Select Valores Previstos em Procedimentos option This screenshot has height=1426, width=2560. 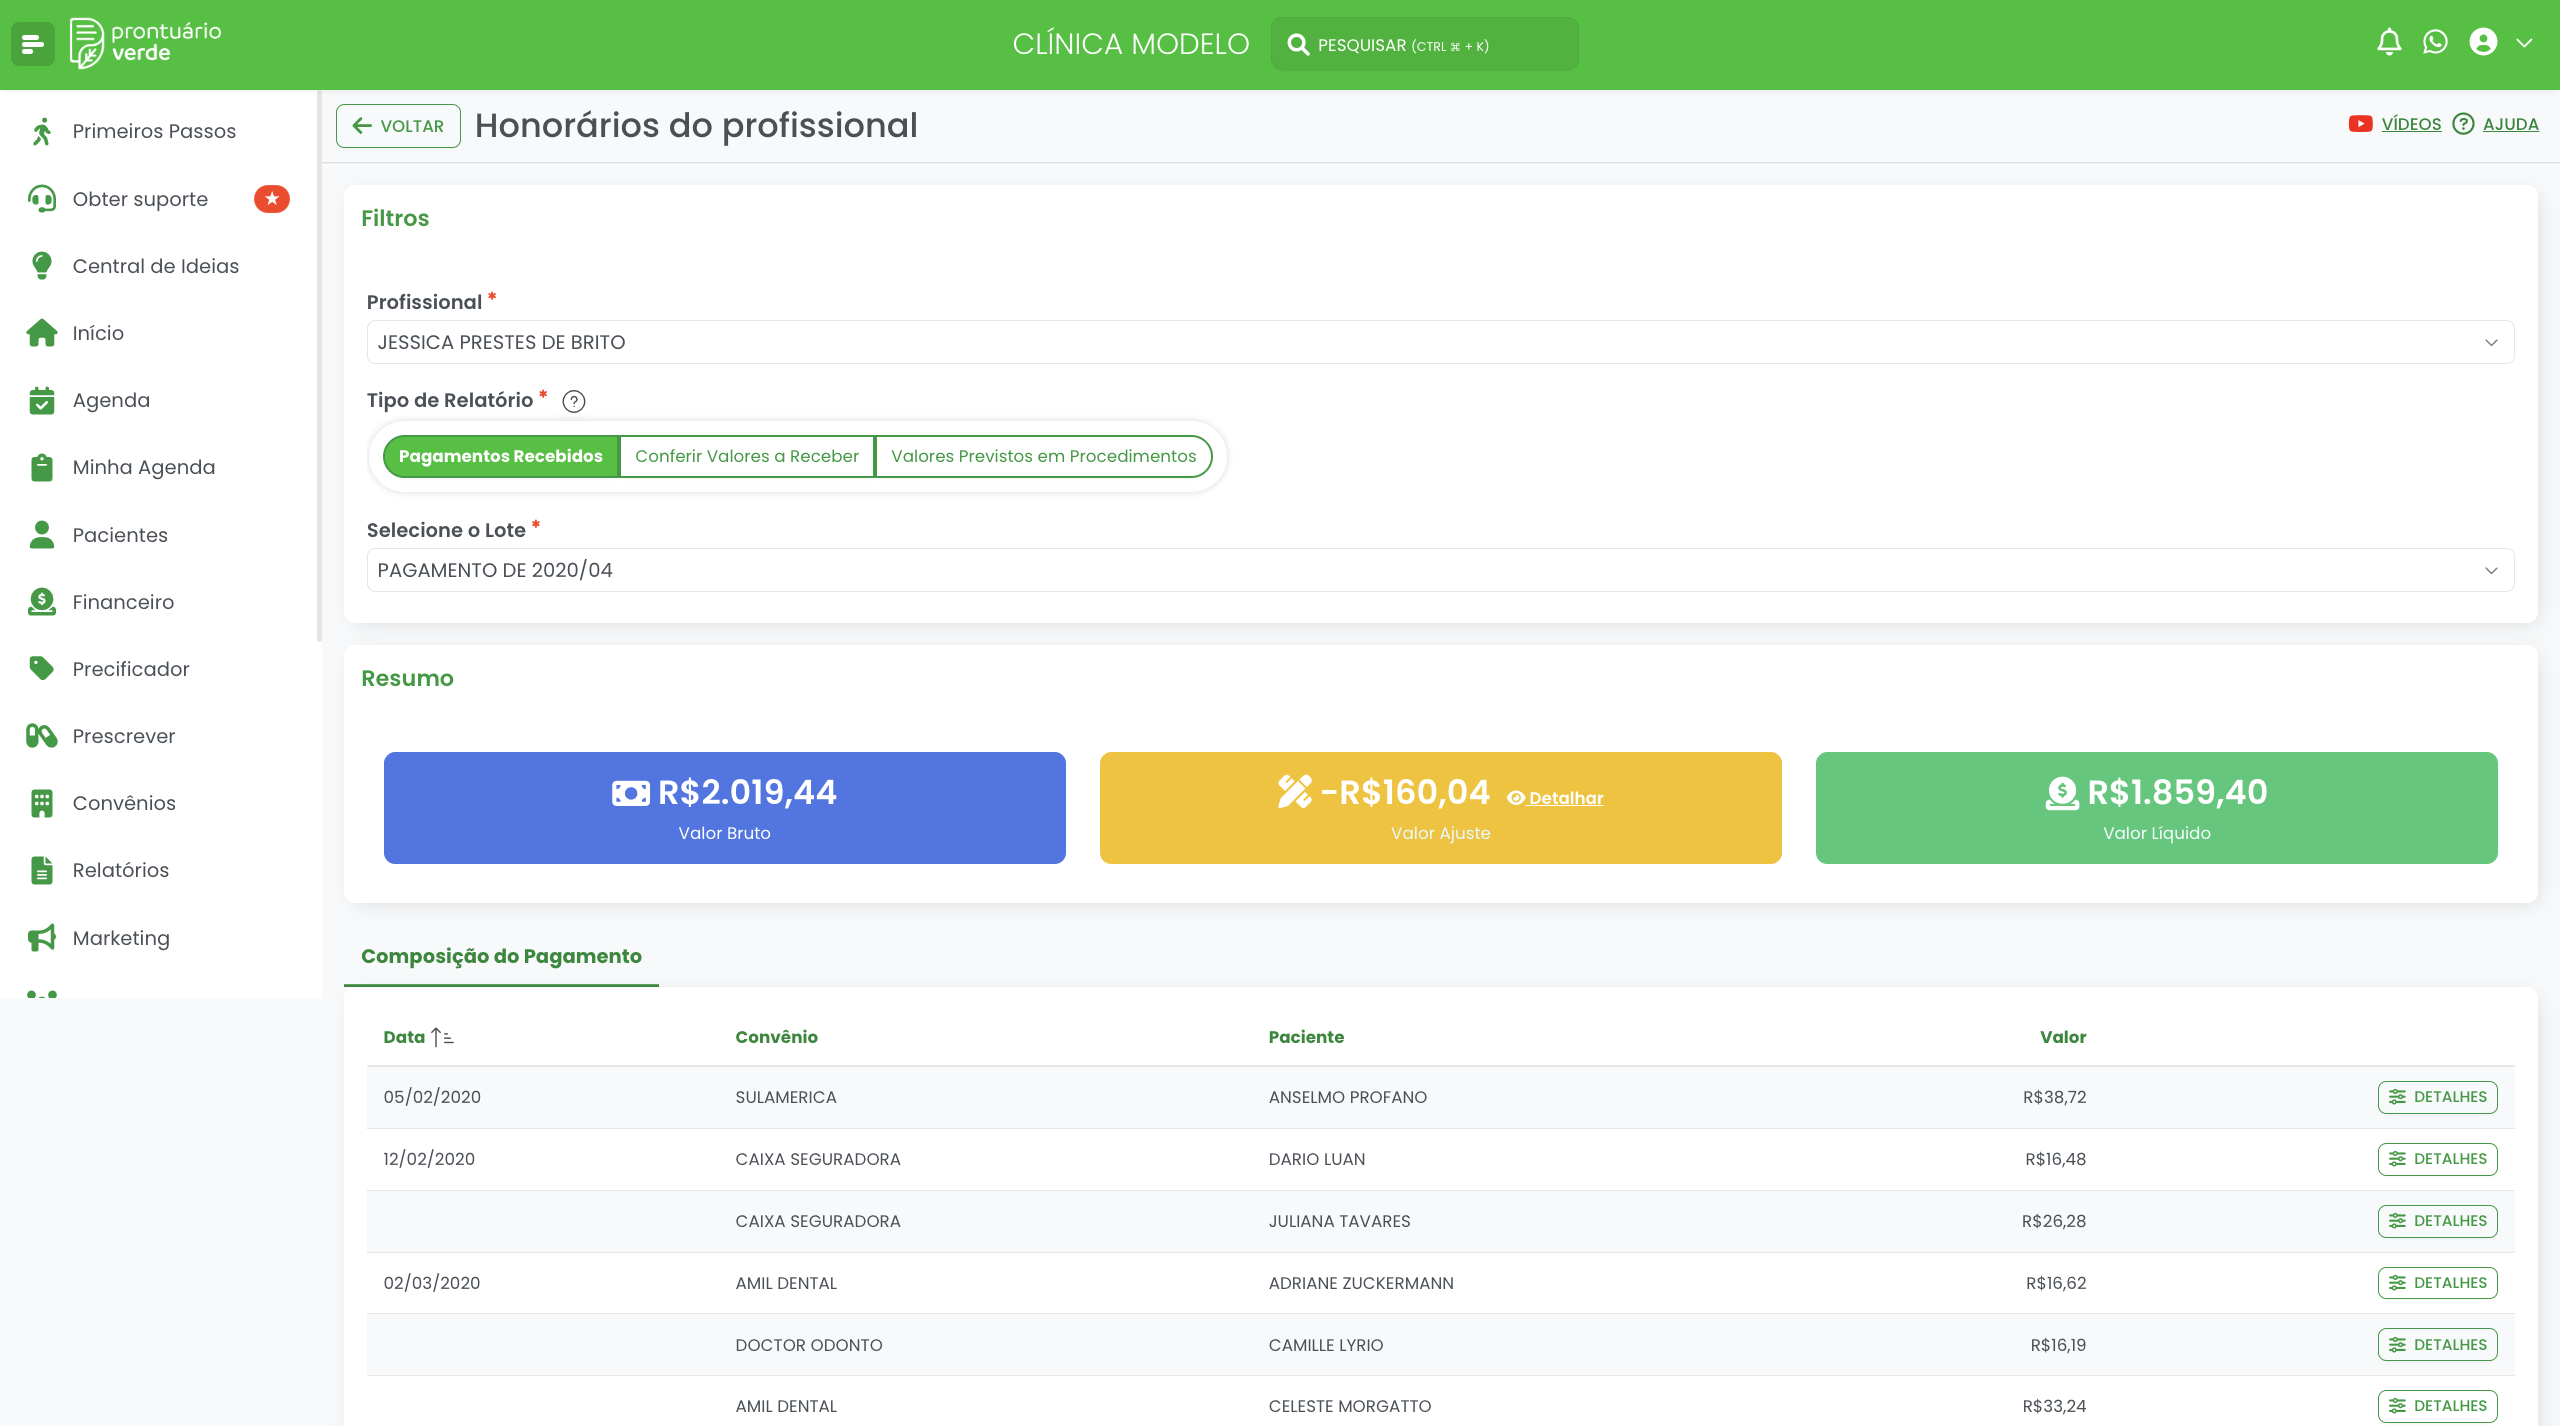pos(1043,456)
